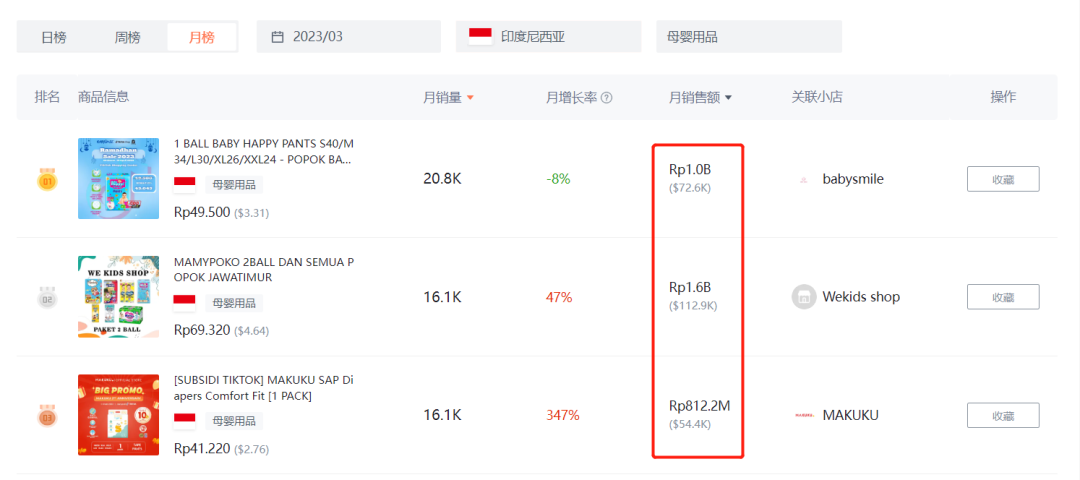Switch to the 日榜 tab
Viewport: 1080px width, 480px height.
54,37
